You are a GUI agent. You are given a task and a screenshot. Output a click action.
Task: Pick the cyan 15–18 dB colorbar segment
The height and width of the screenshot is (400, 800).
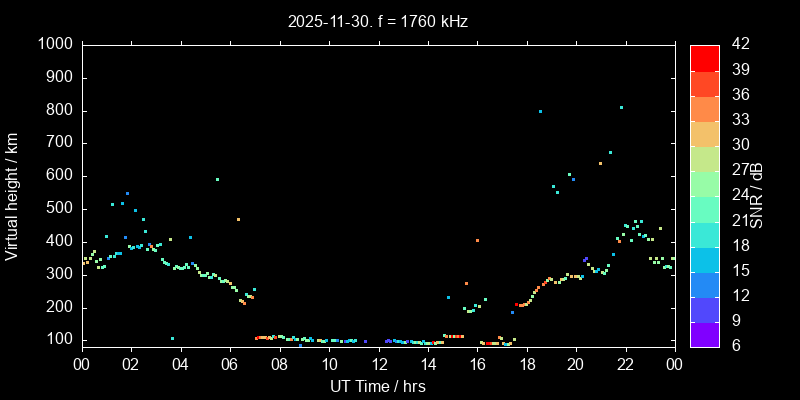tap(704, 259)
